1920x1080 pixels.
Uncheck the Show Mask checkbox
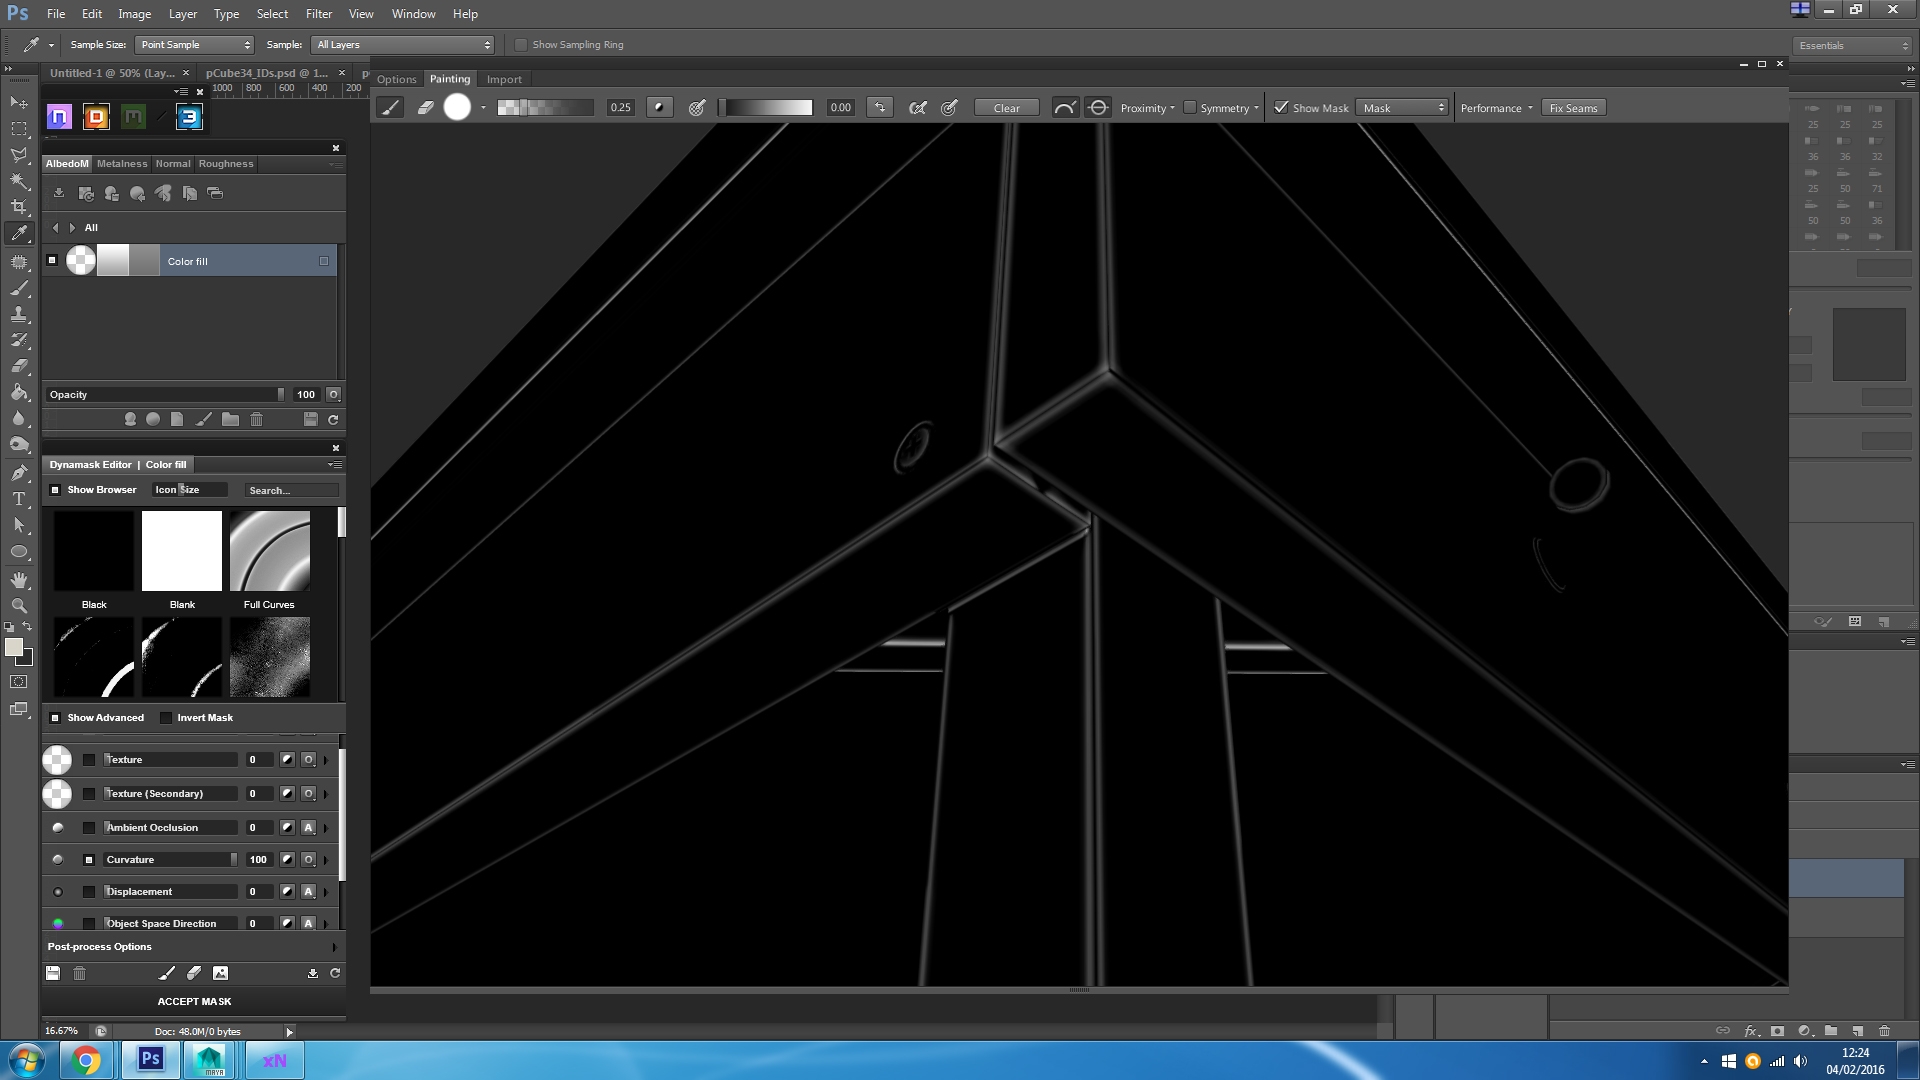1281,107
